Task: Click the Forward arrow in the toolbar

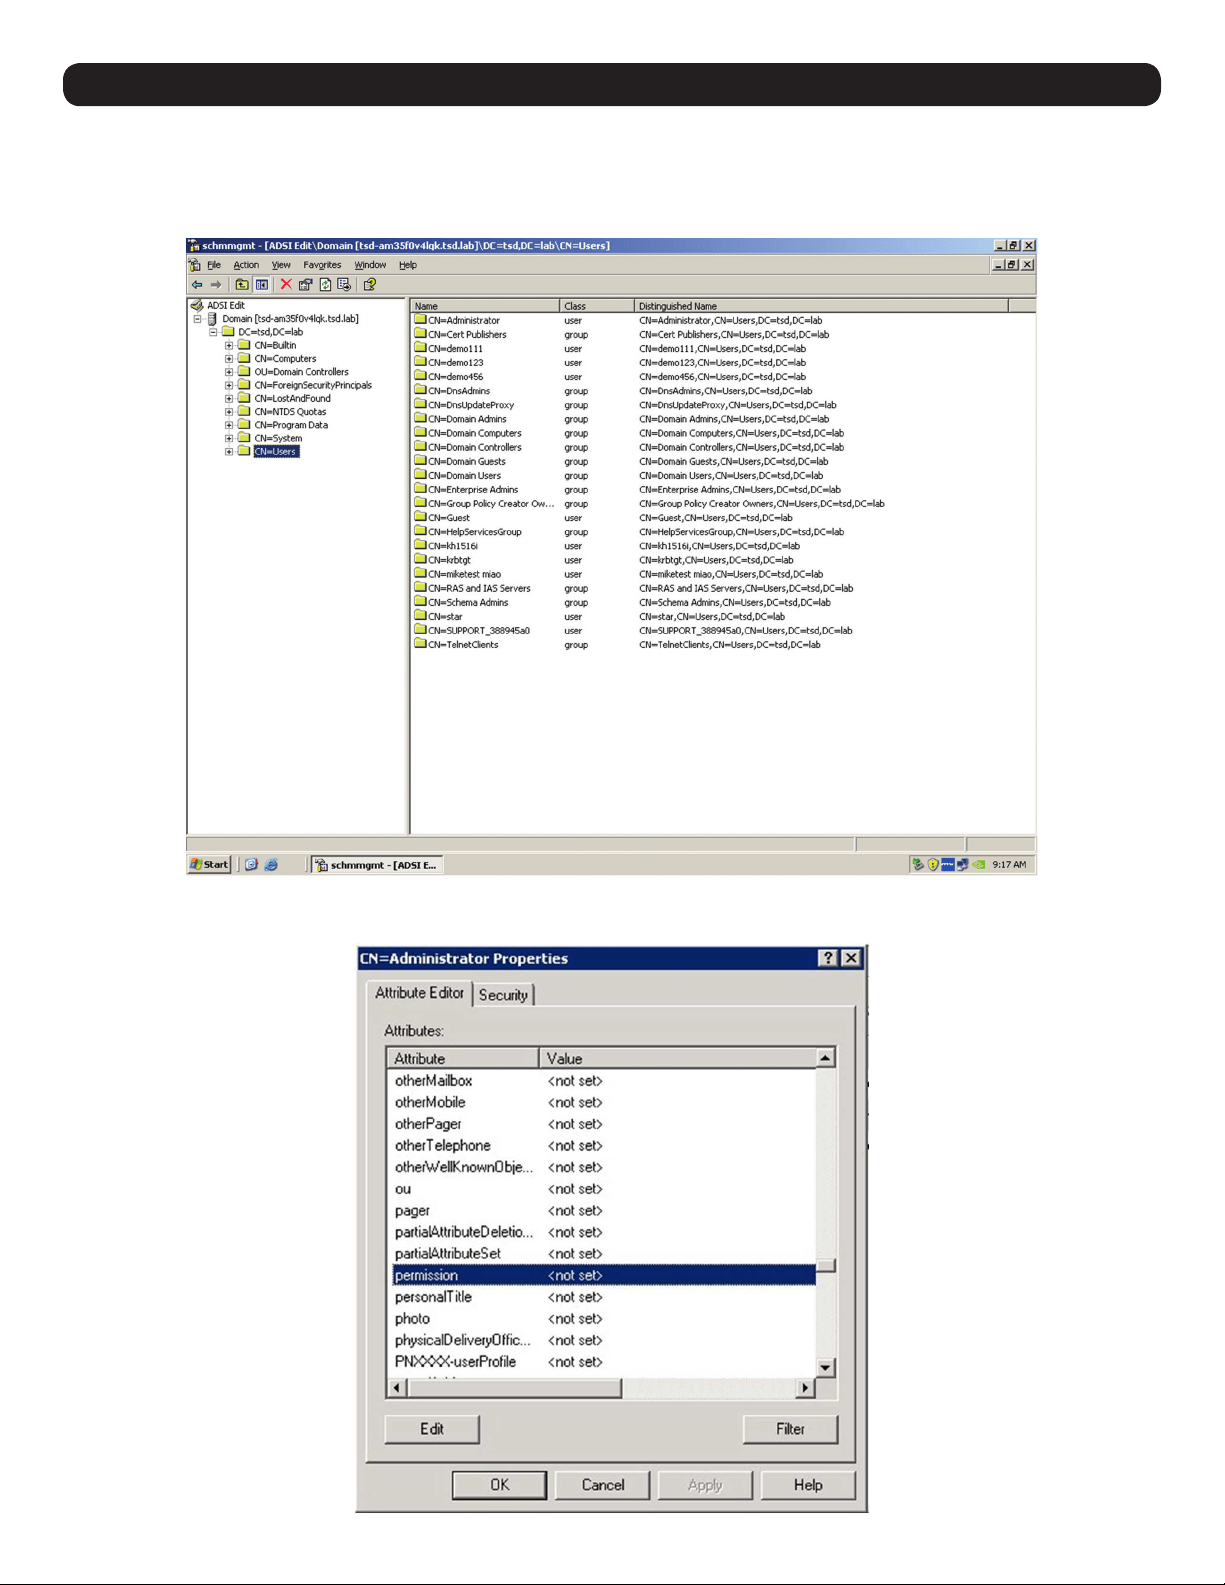Action: [x=215, y=285]
